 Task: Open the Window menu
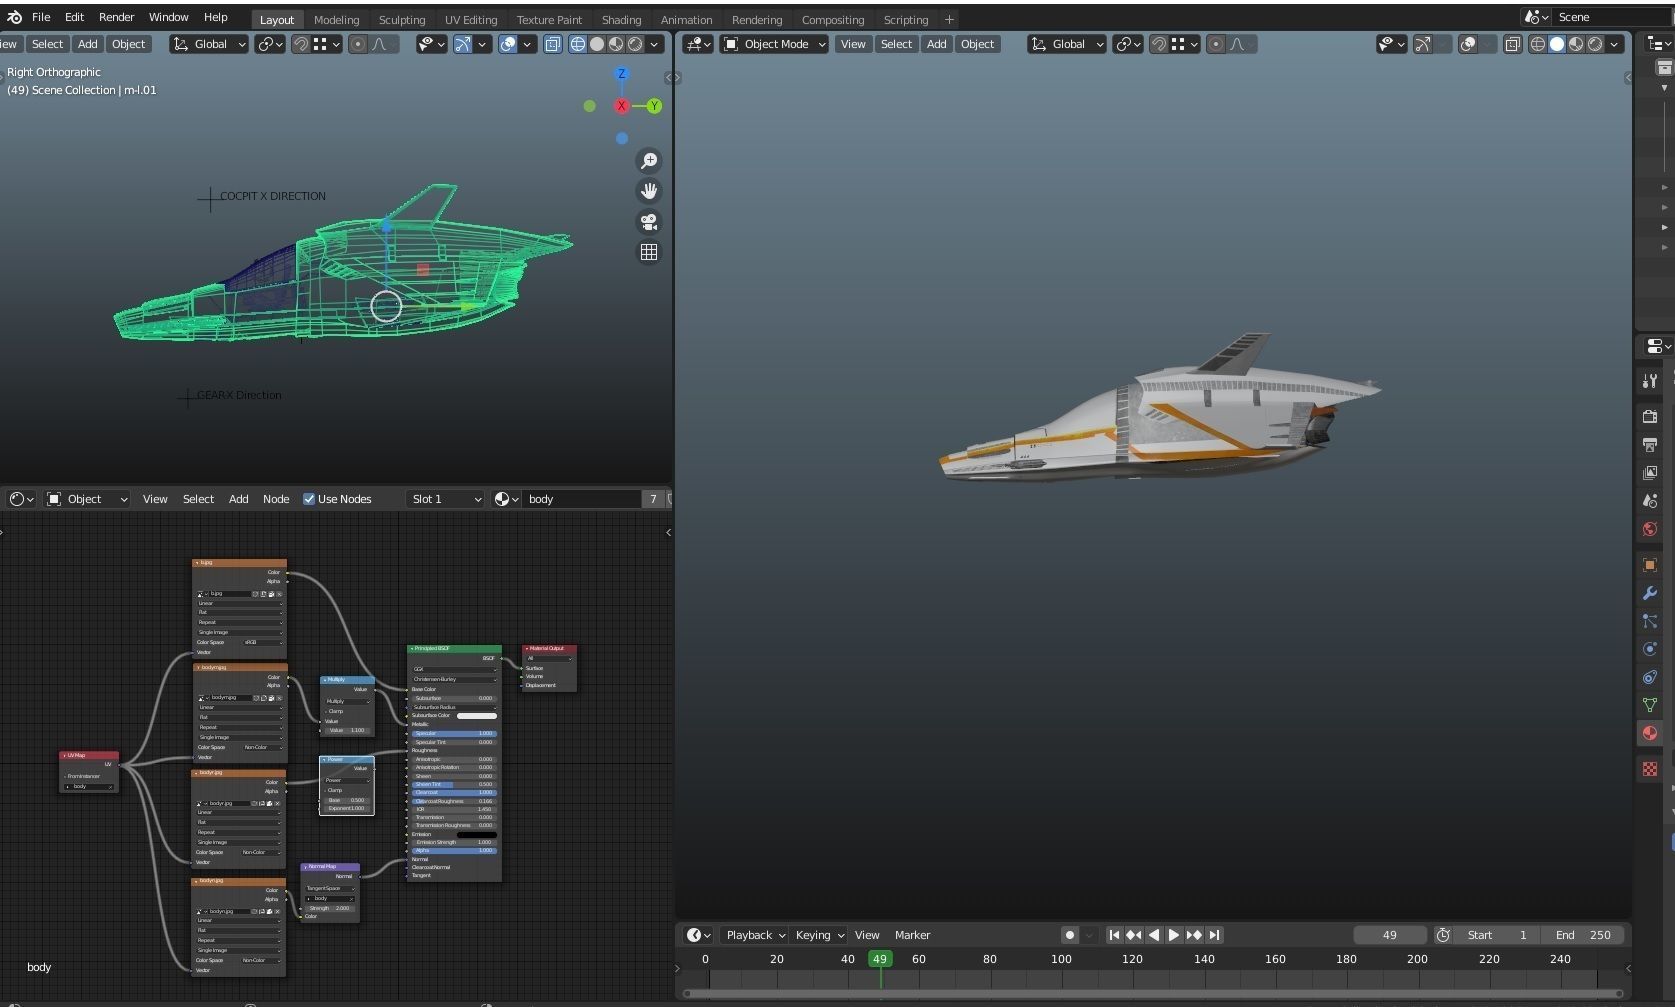pos(168,17)
